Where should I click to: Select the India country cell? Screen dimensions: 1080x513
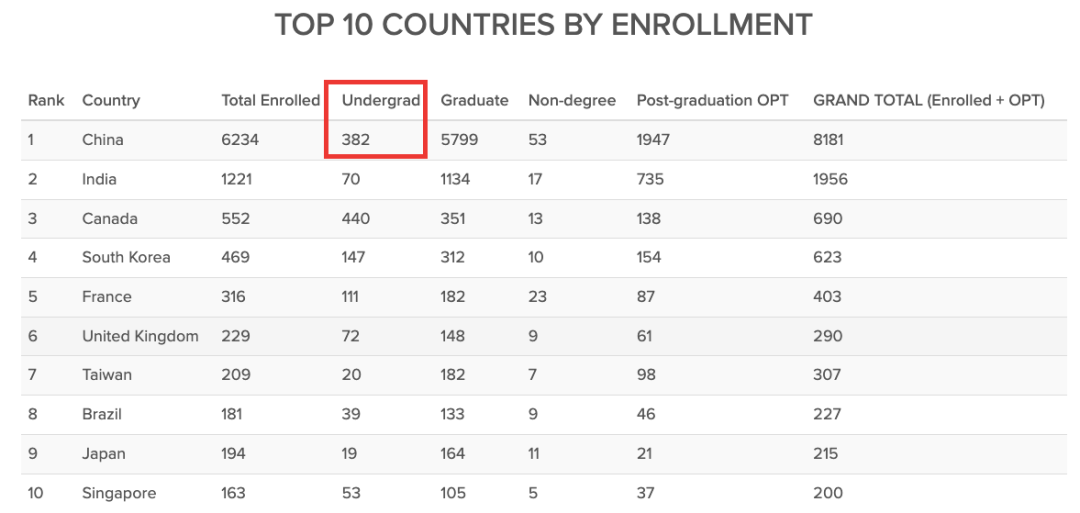pos(99,179)
